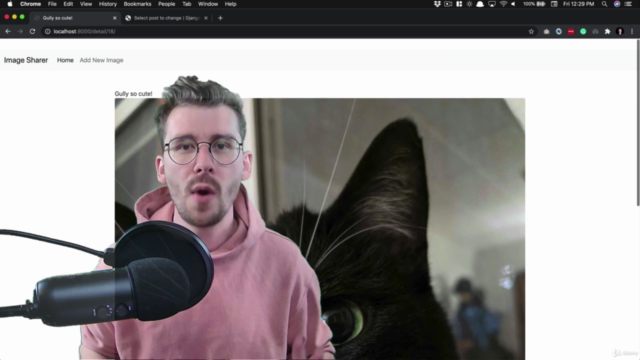Go to the Home nav link
The height and width of the screenshot is (360, 640).
click(65, 60)
